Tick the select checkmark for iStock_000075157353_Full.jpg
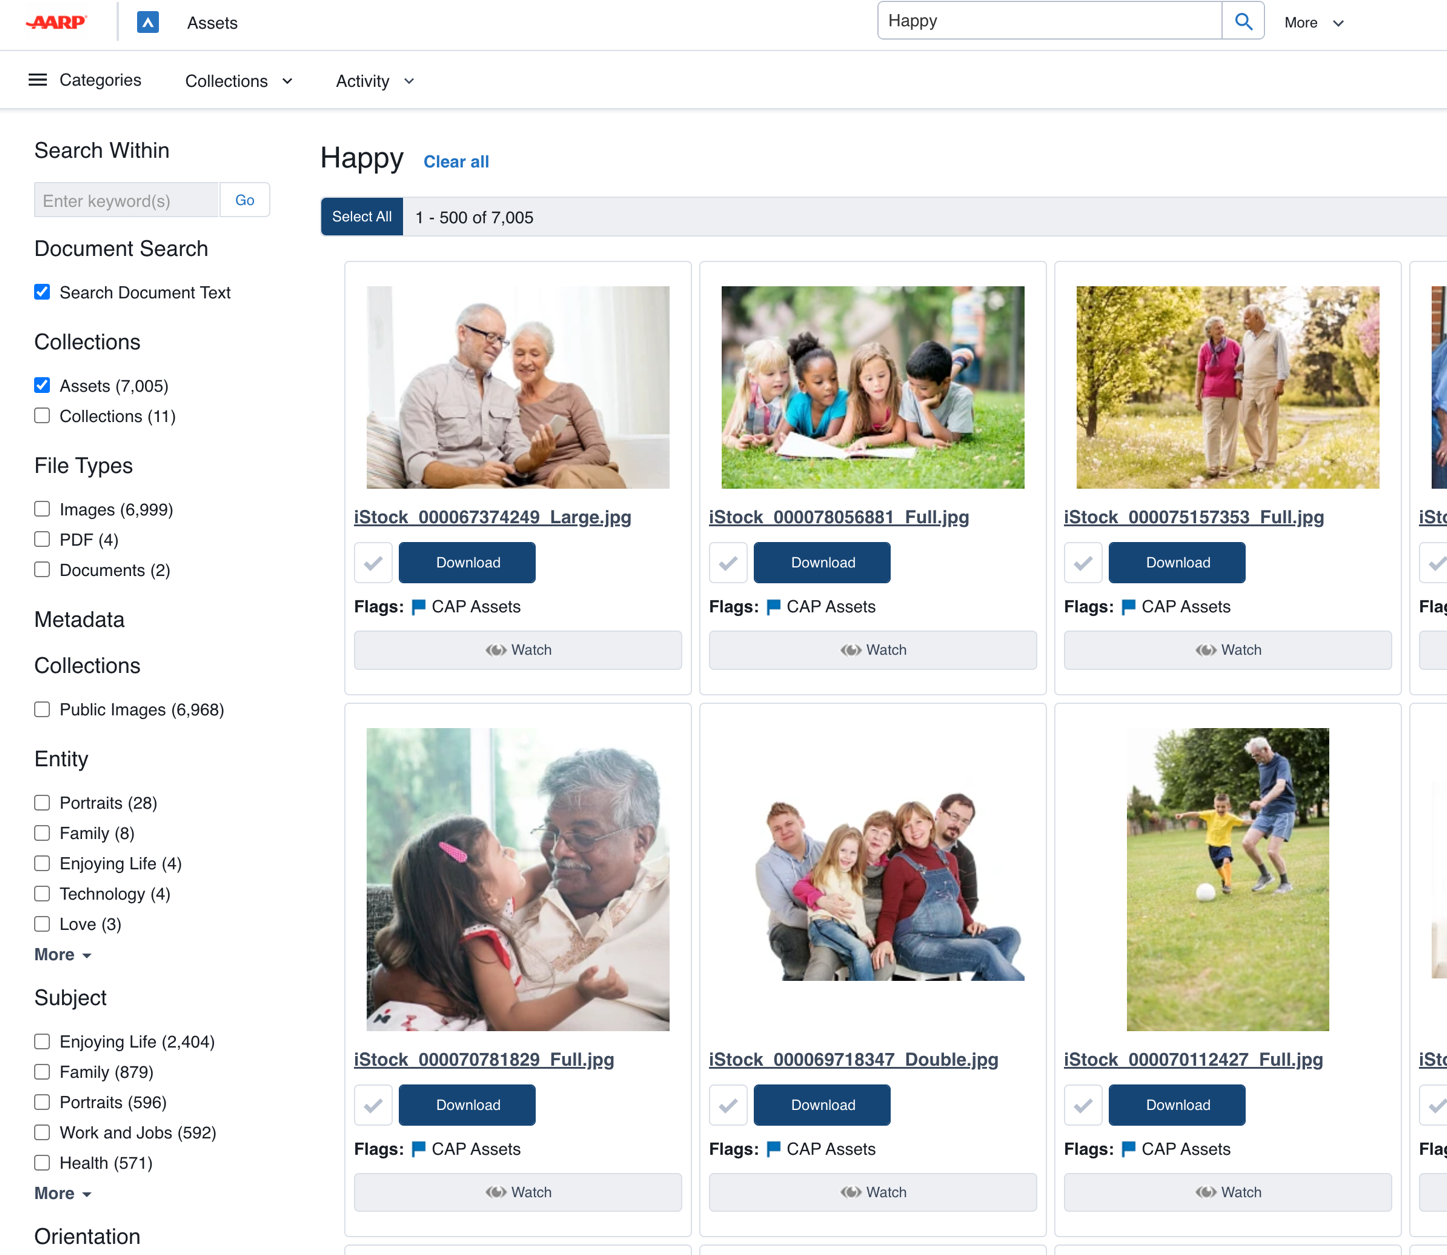 [1083, 563]
